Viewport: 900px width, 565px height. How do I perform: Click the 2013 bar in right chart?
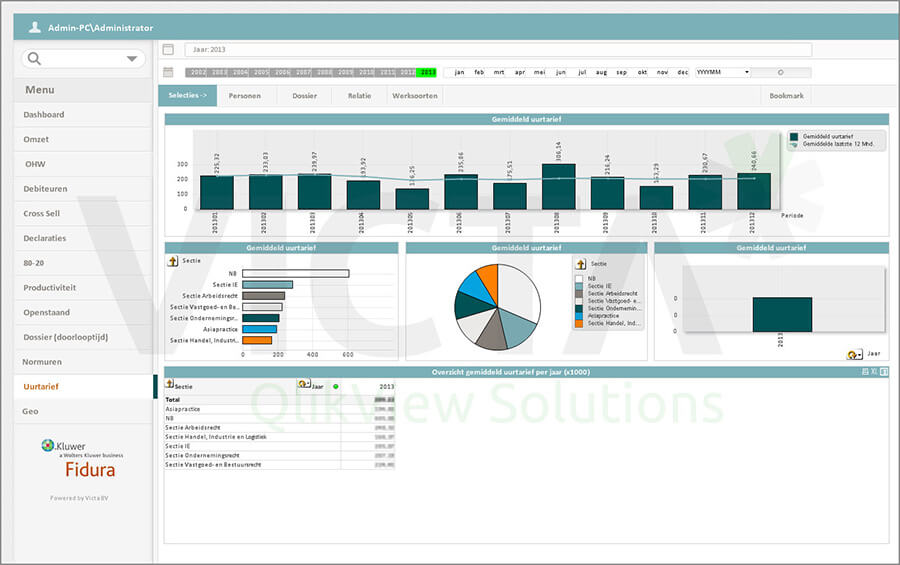click(782, 315)
